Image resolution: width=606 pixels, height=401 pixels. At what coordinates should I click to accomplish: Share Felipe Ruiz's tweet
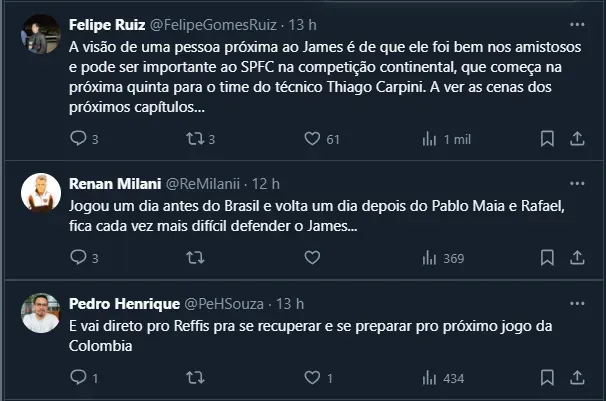tap(578, 139)
